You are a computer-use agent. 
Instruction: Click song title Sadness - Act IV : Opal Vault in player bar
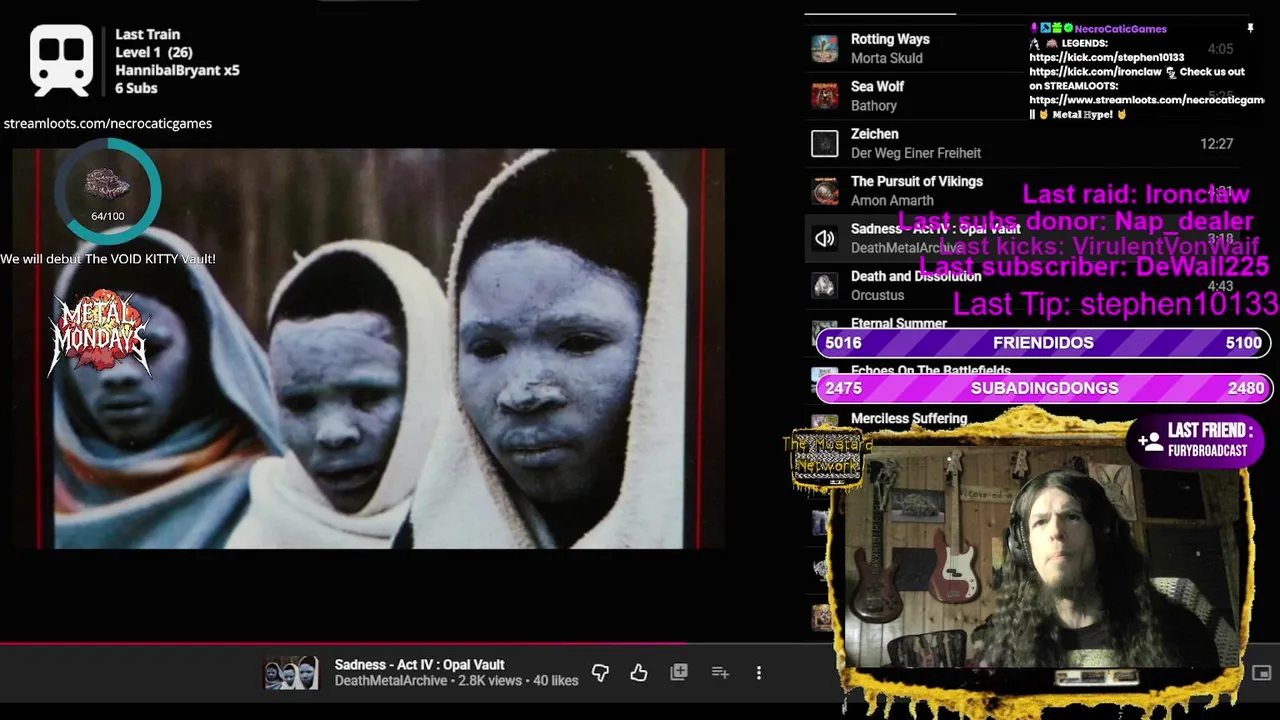[419, 665]
